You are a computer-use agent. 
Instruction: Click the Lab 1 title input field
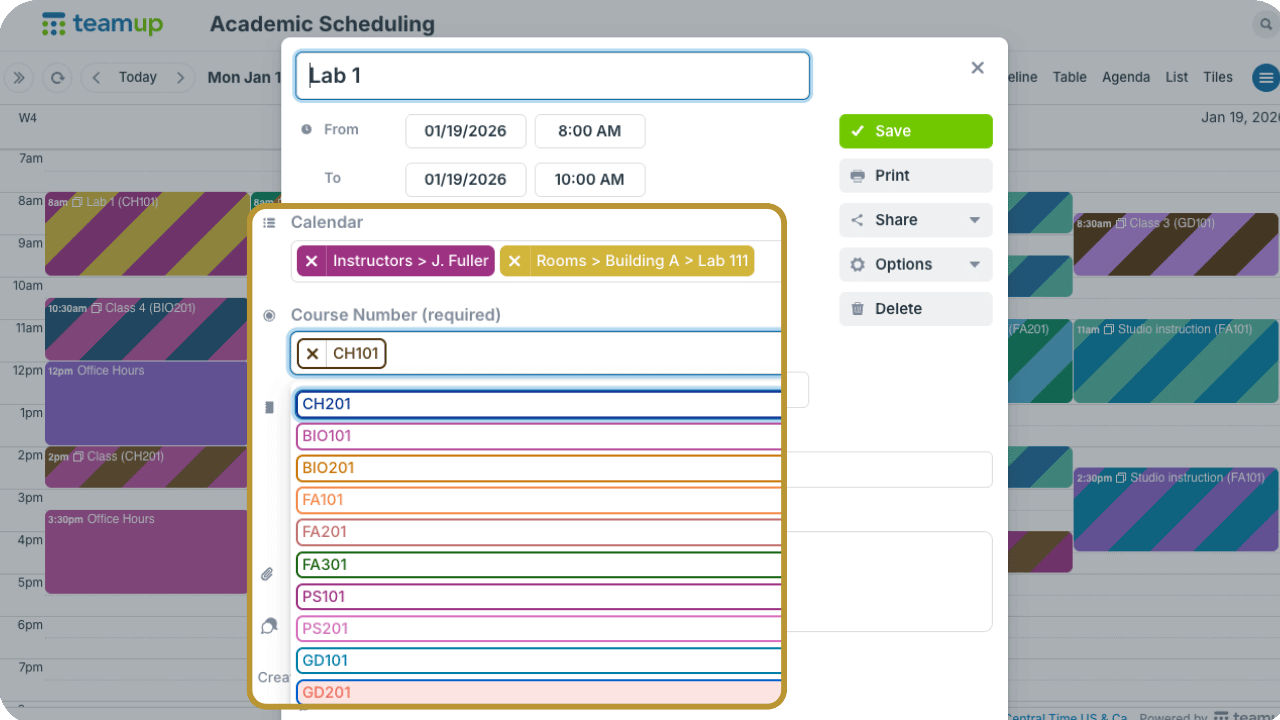pos(552,76)
